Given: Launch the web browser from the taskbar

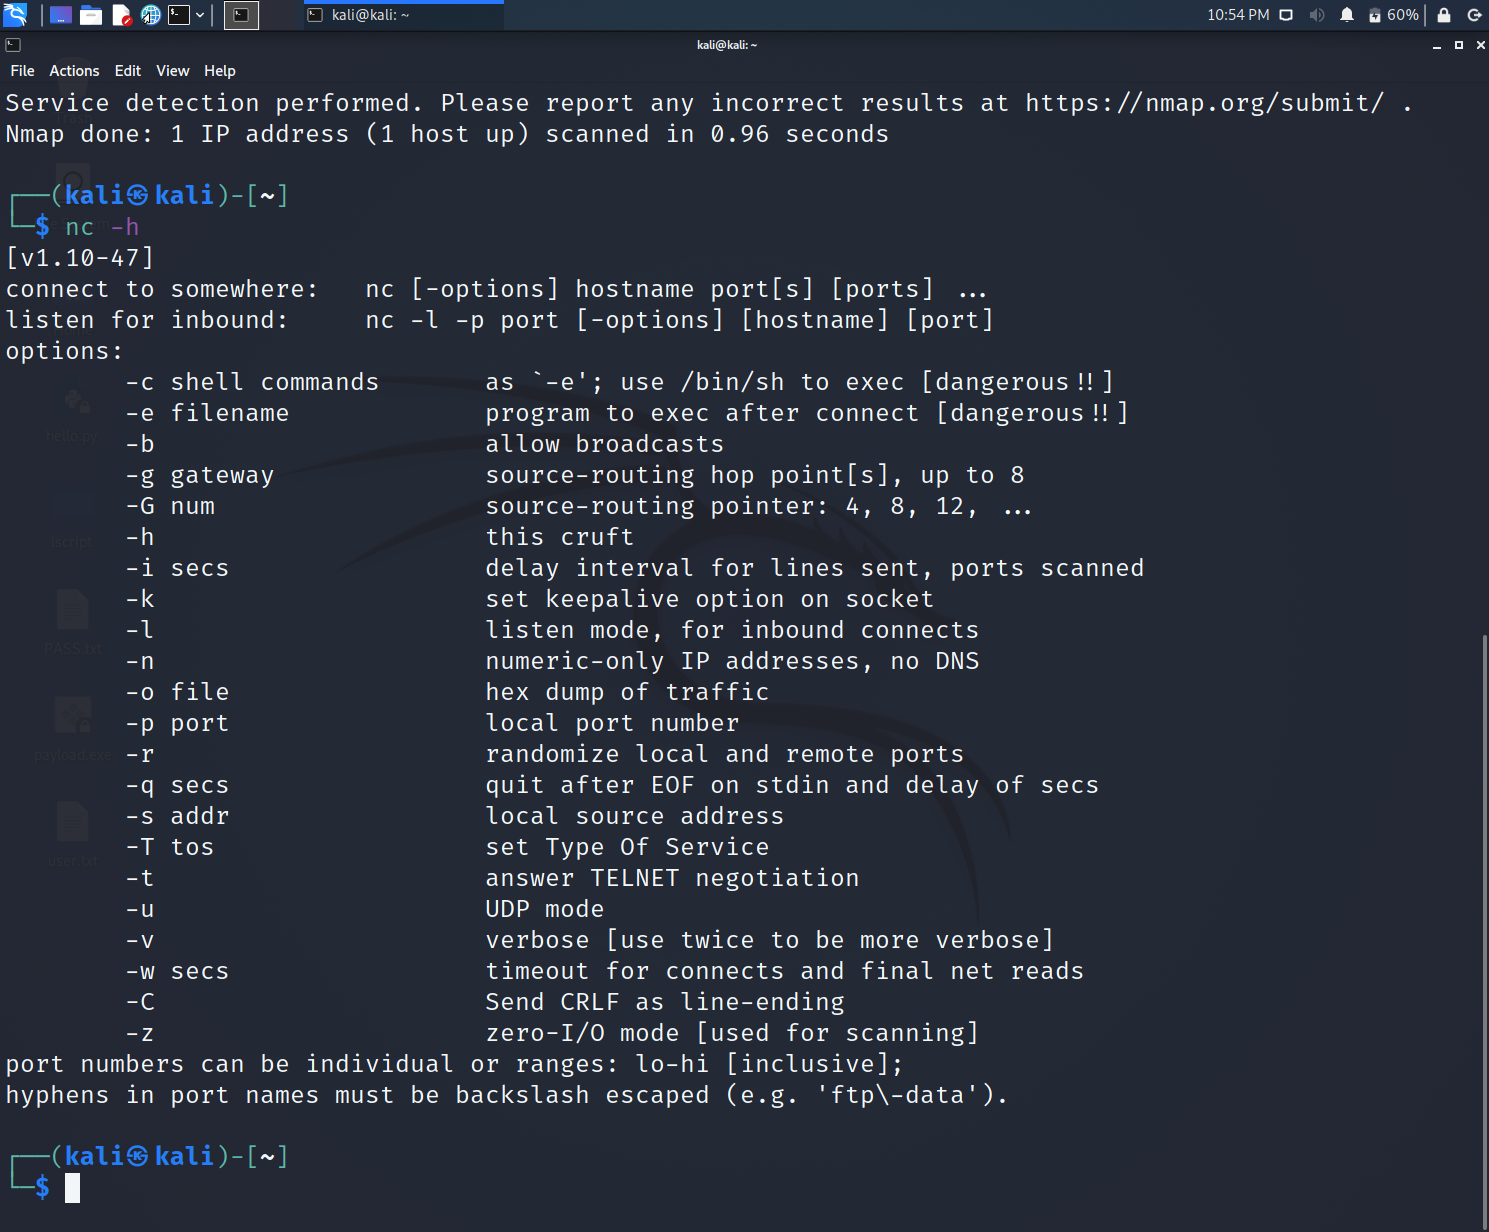Looking at the screenshot, I should pos(151,15).
